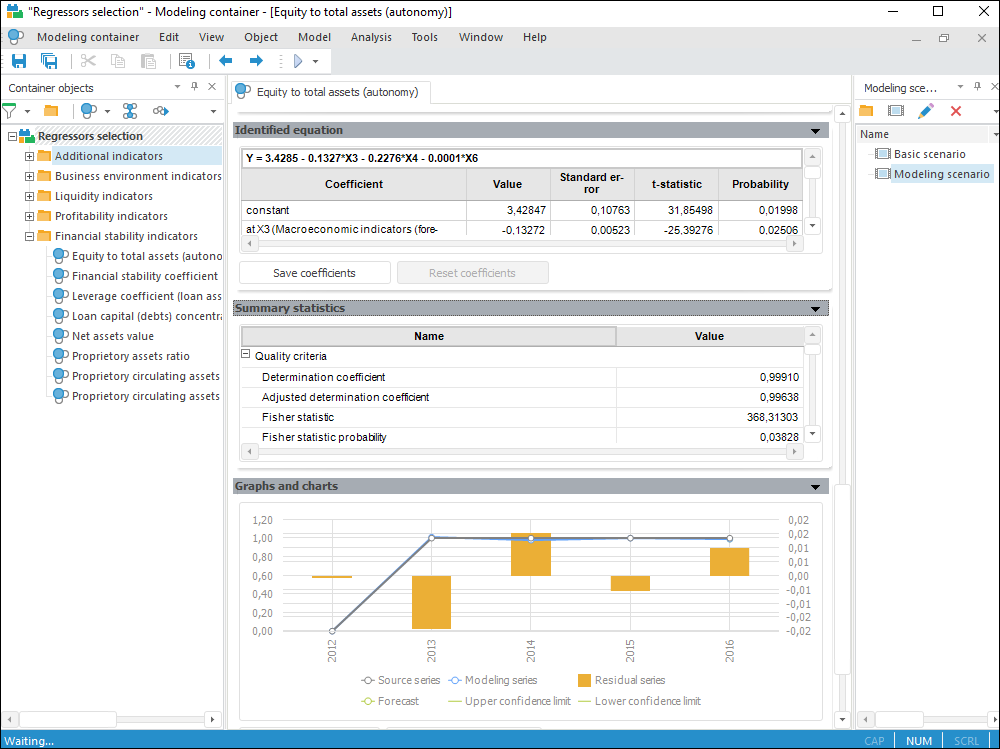Click the Save All toolbar icon
The width and height of the screenshot is (1000, 749).
(x=49, y=61)
